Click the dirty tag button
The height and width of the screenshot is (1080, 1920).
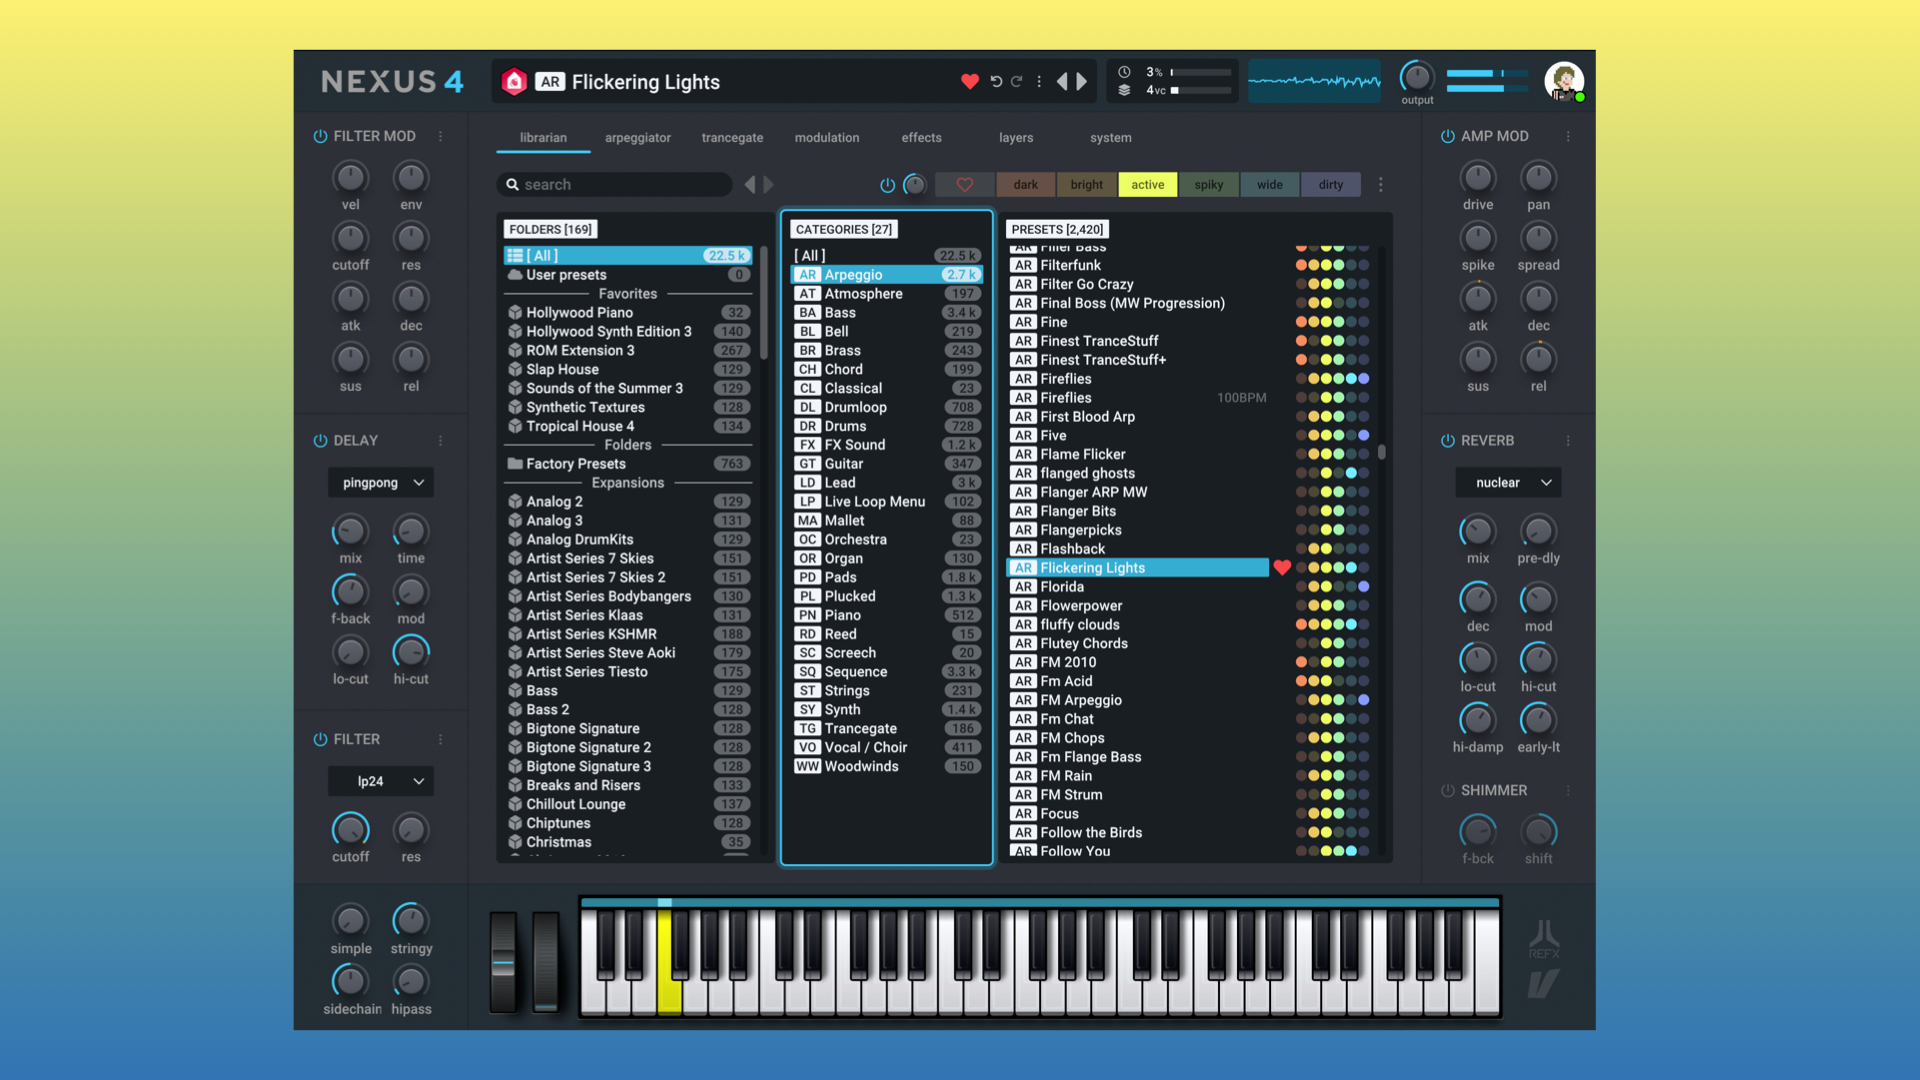[x=1330, y=185]
